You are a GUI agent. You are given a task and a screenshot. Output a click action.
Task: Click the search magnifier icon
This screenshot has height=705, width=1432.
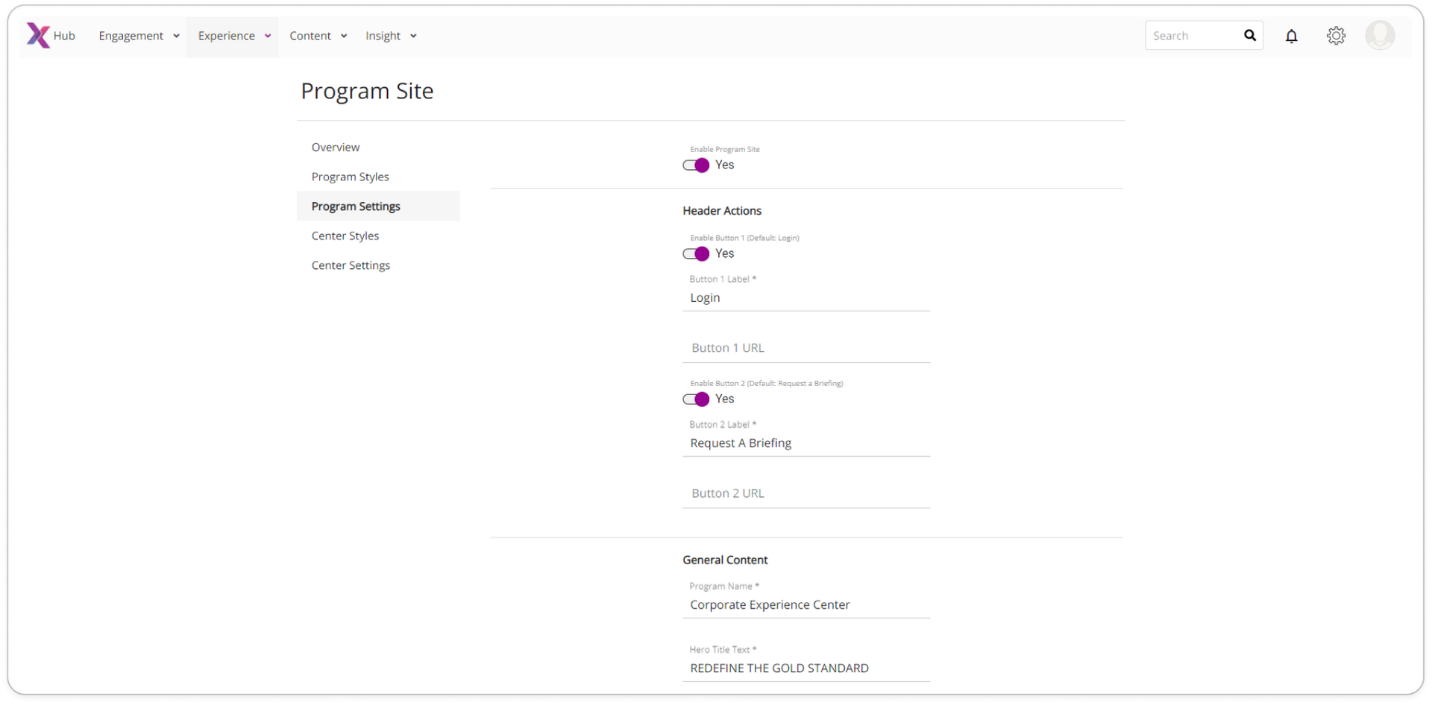[x=1249, y=36]
